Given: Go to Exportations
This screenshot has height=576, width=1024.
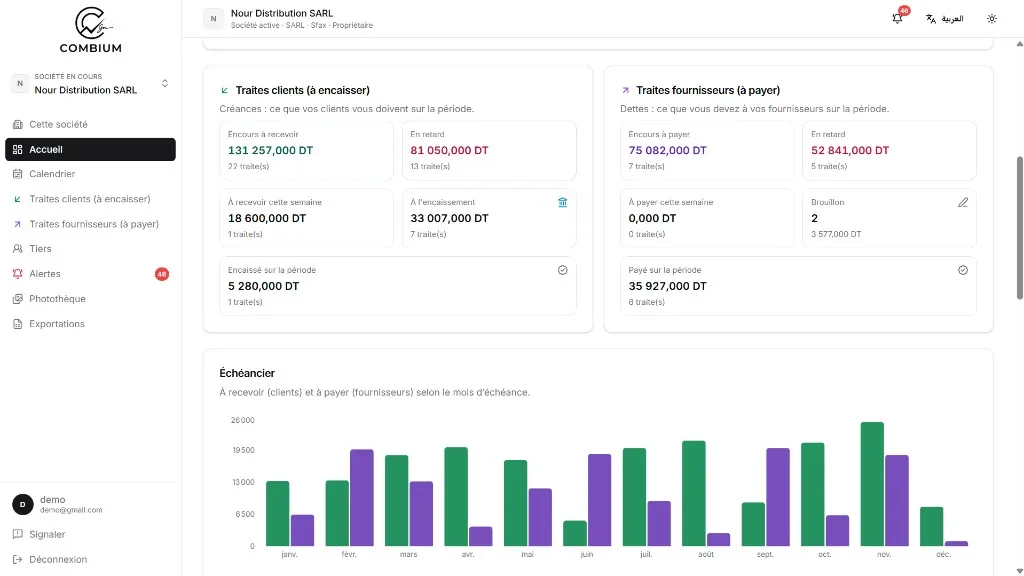Looking at the screenshot, I should coord(90,324).
